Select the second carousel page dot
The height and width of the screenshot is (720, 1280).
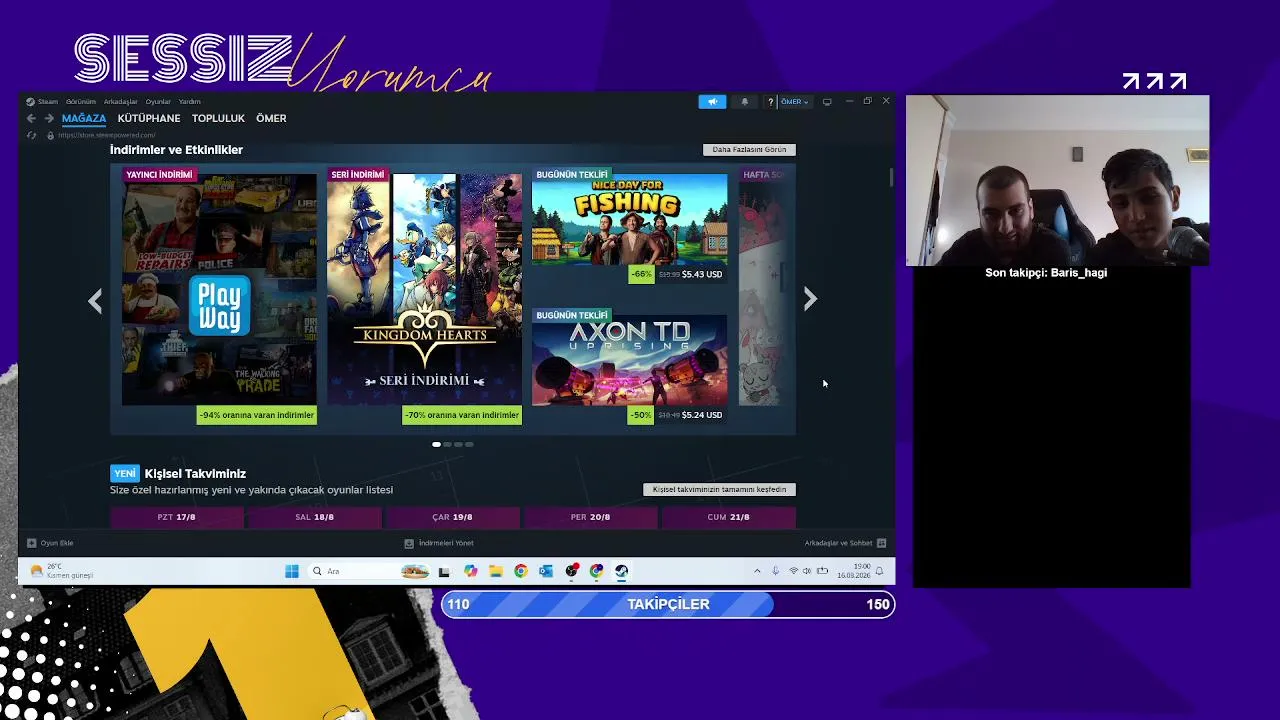coord(447,444)
